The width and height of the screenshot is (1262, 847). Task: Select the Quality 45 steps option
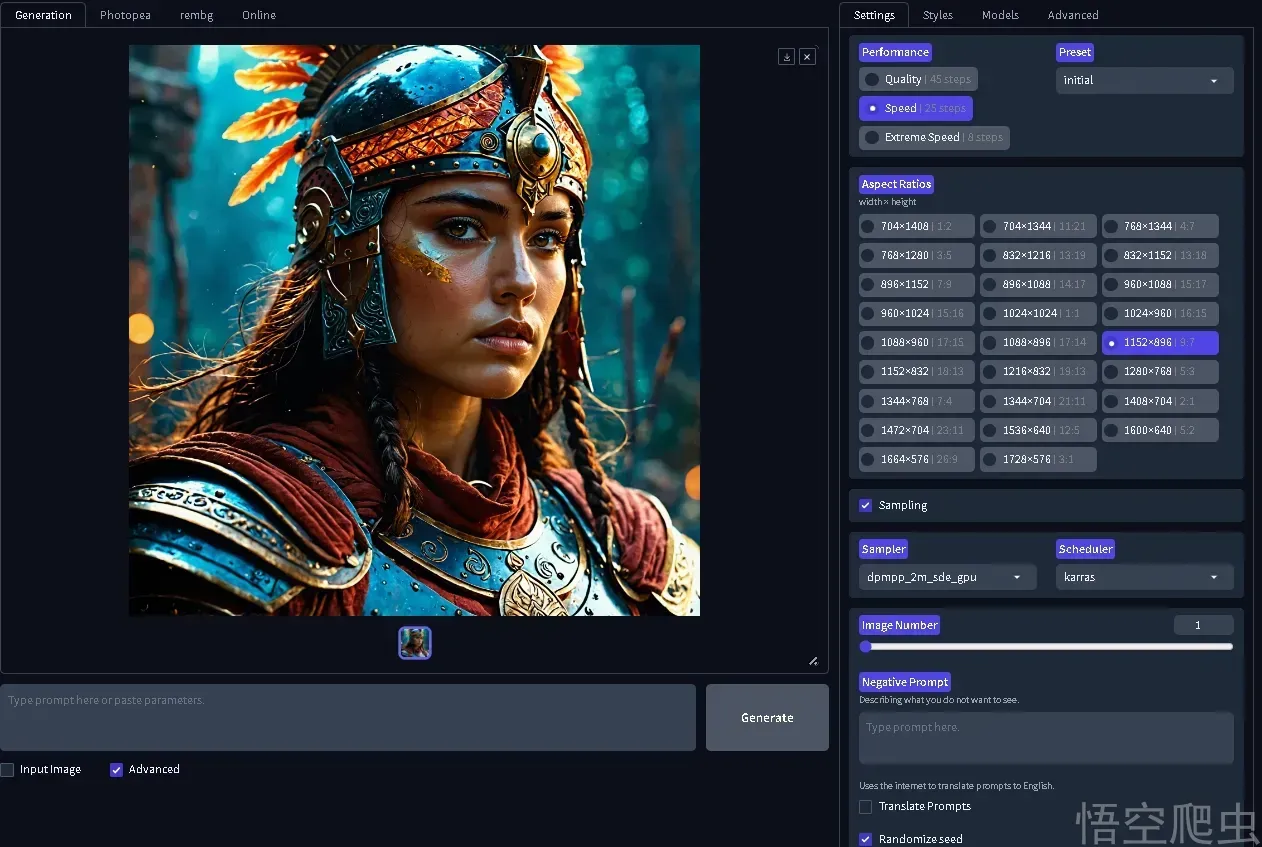point(918,79)
